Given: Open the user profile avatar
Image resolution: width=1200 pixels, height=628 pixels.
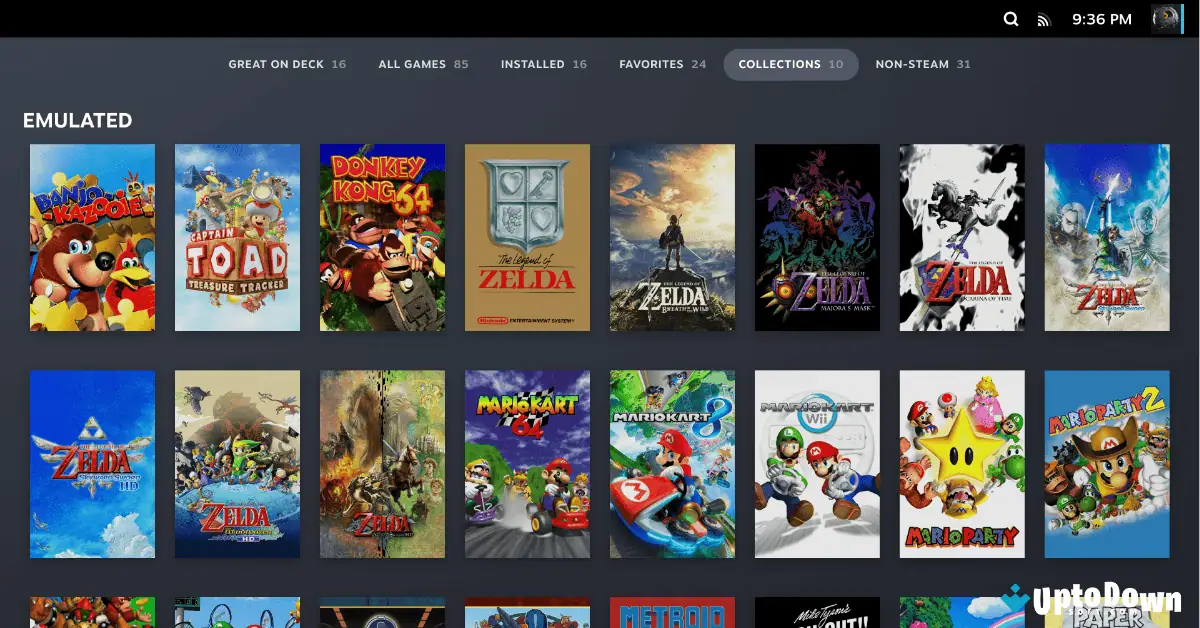Looking at the screenshot, I should tap(1166, 18).
